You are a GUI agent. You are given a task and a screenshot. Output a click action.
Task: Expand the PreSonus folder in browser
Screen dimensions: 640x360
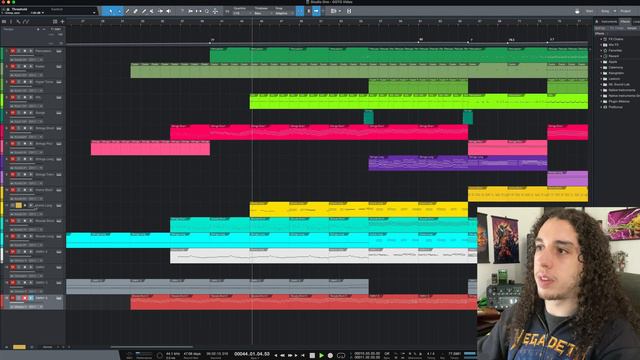coord(602,107)
